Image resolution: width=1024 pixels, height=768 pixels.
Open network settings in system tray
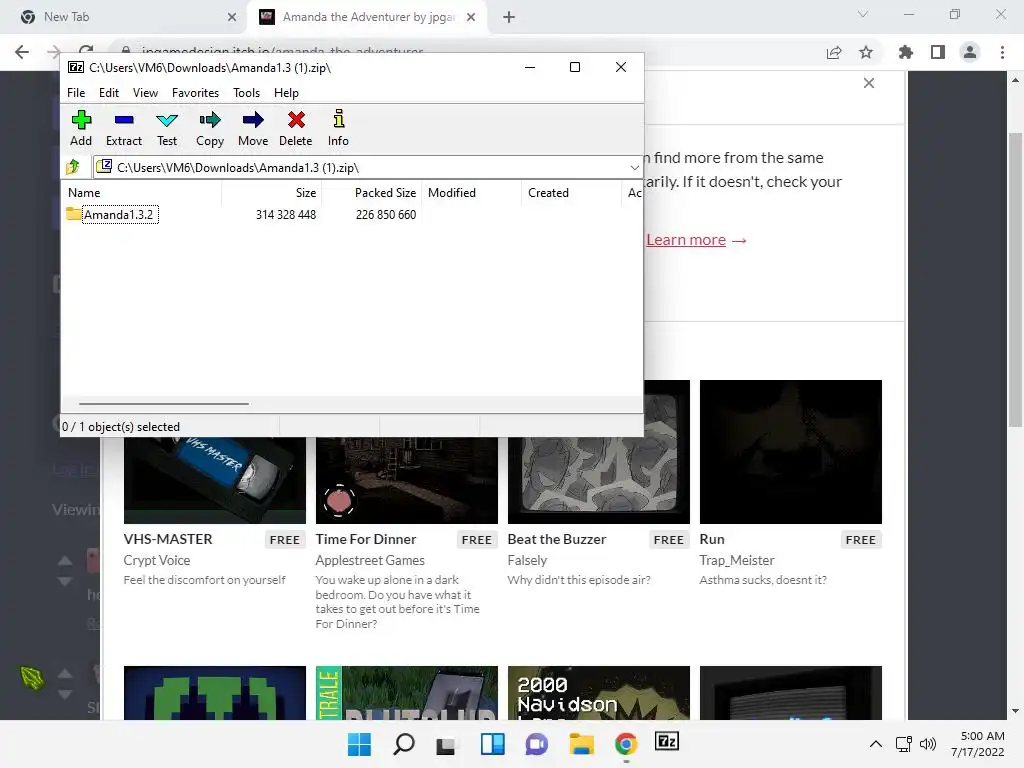point(904,744)
